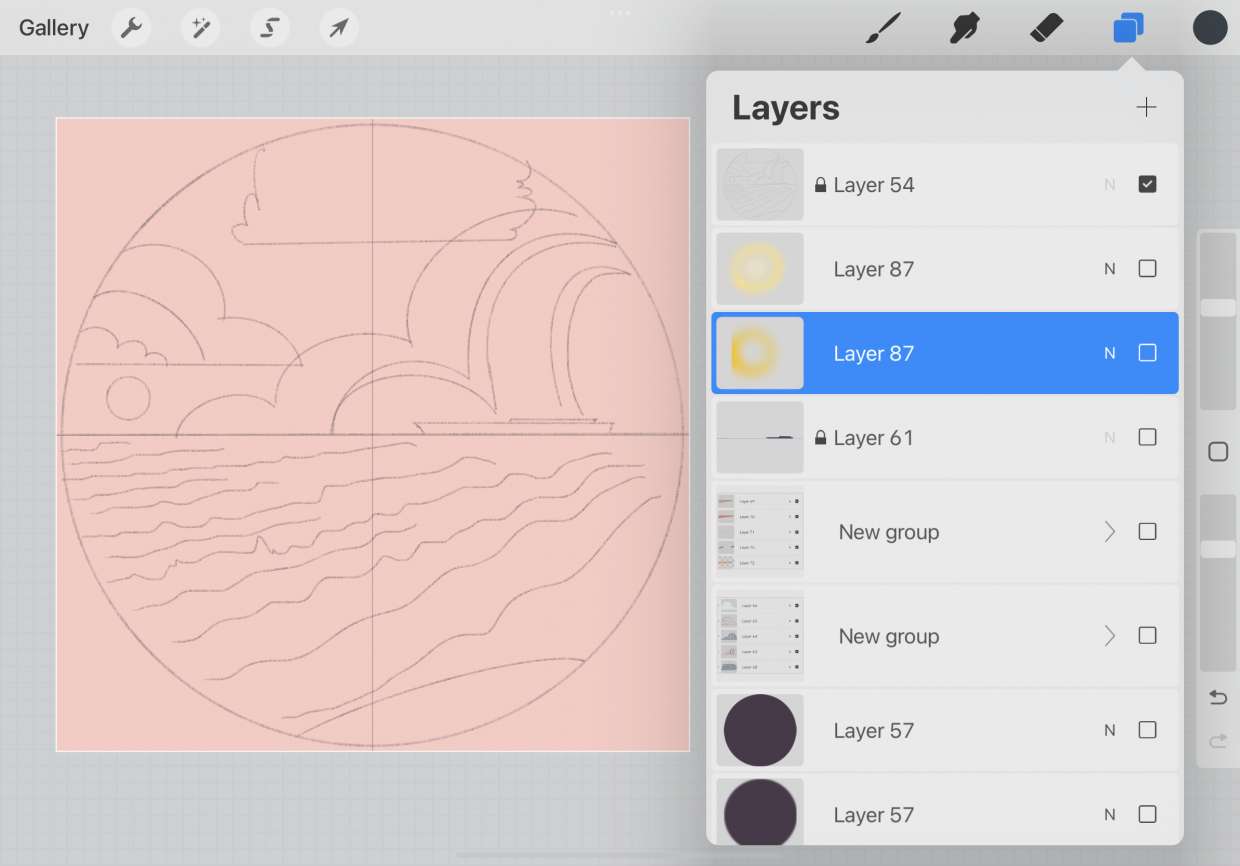Activate the Transform arrow tool

pyautogui.click(x=339, y=28)
